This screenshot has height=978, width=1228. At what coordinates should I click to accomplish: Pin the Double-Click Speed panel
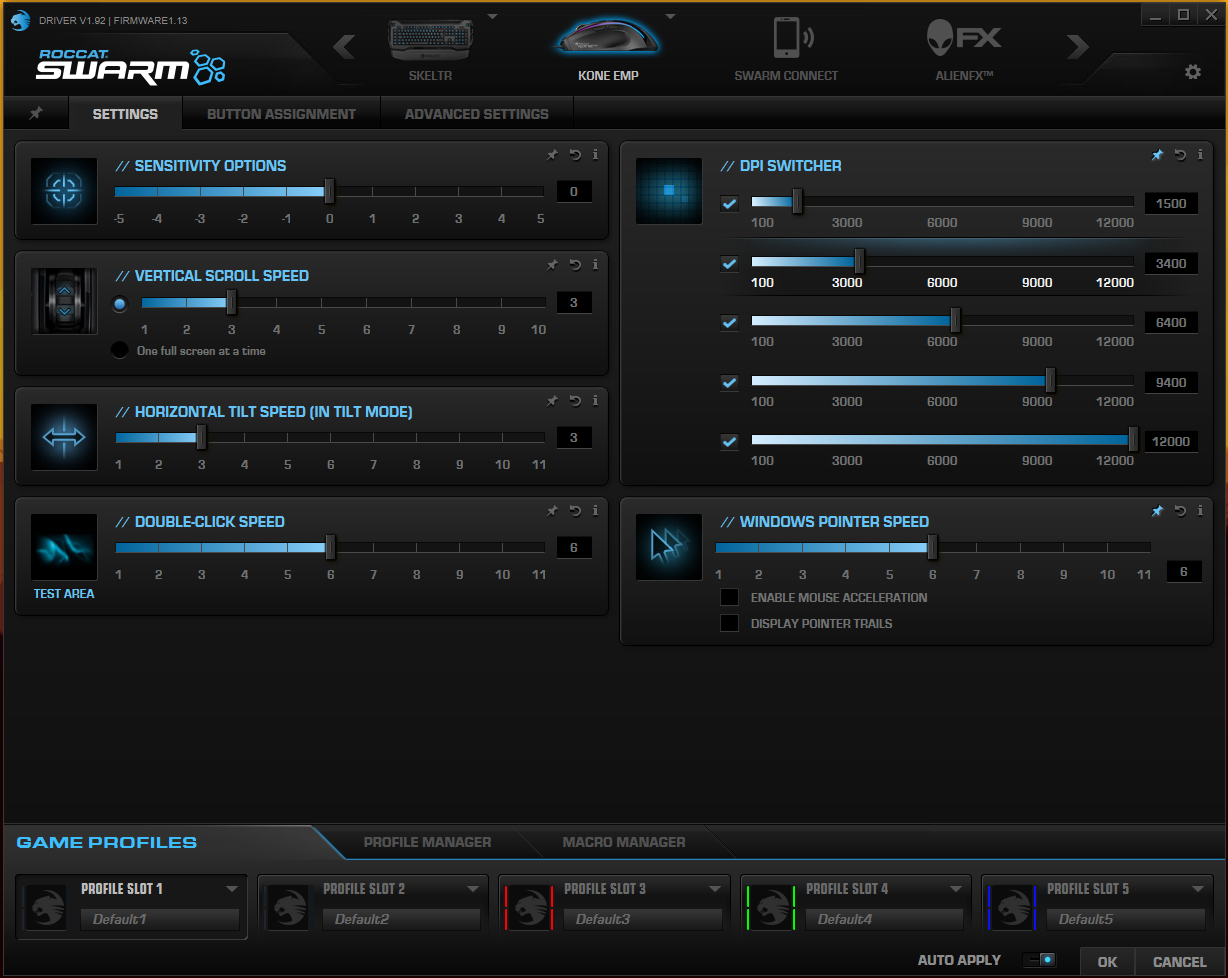click(x=552, y=511)
